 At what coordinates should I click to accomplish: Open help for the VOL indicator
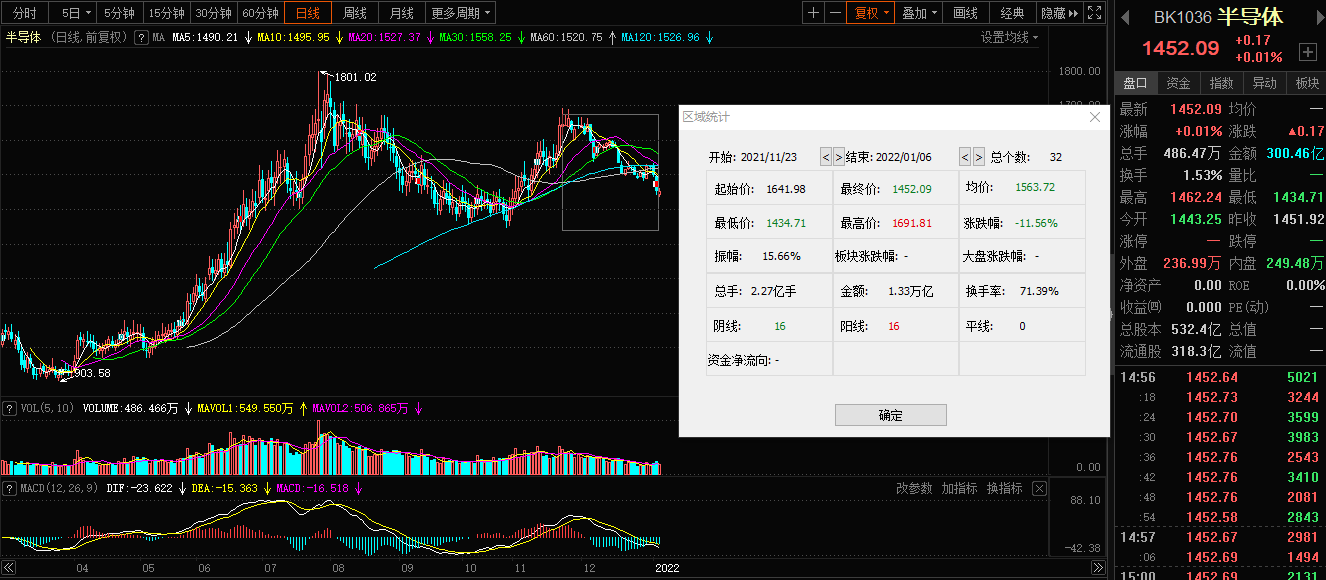pyautogui.click(x=9, y=408)
